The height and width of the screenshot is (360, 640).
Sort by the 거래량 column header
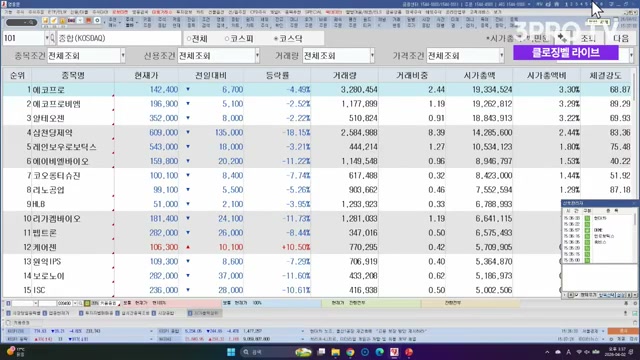point(344,76)
